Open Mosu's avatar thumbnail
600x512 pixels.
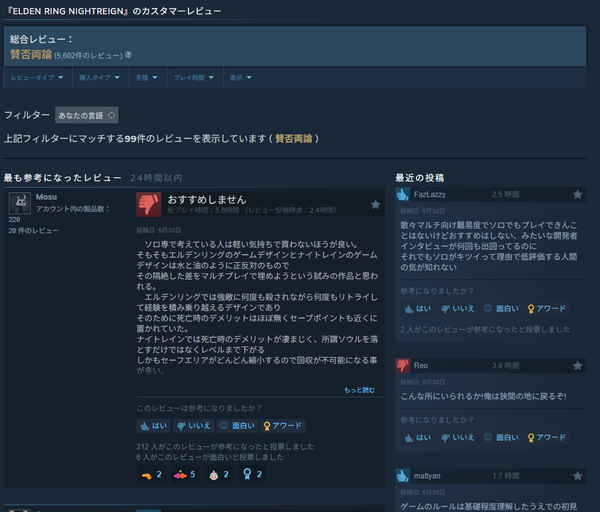[x=20, y=203]
